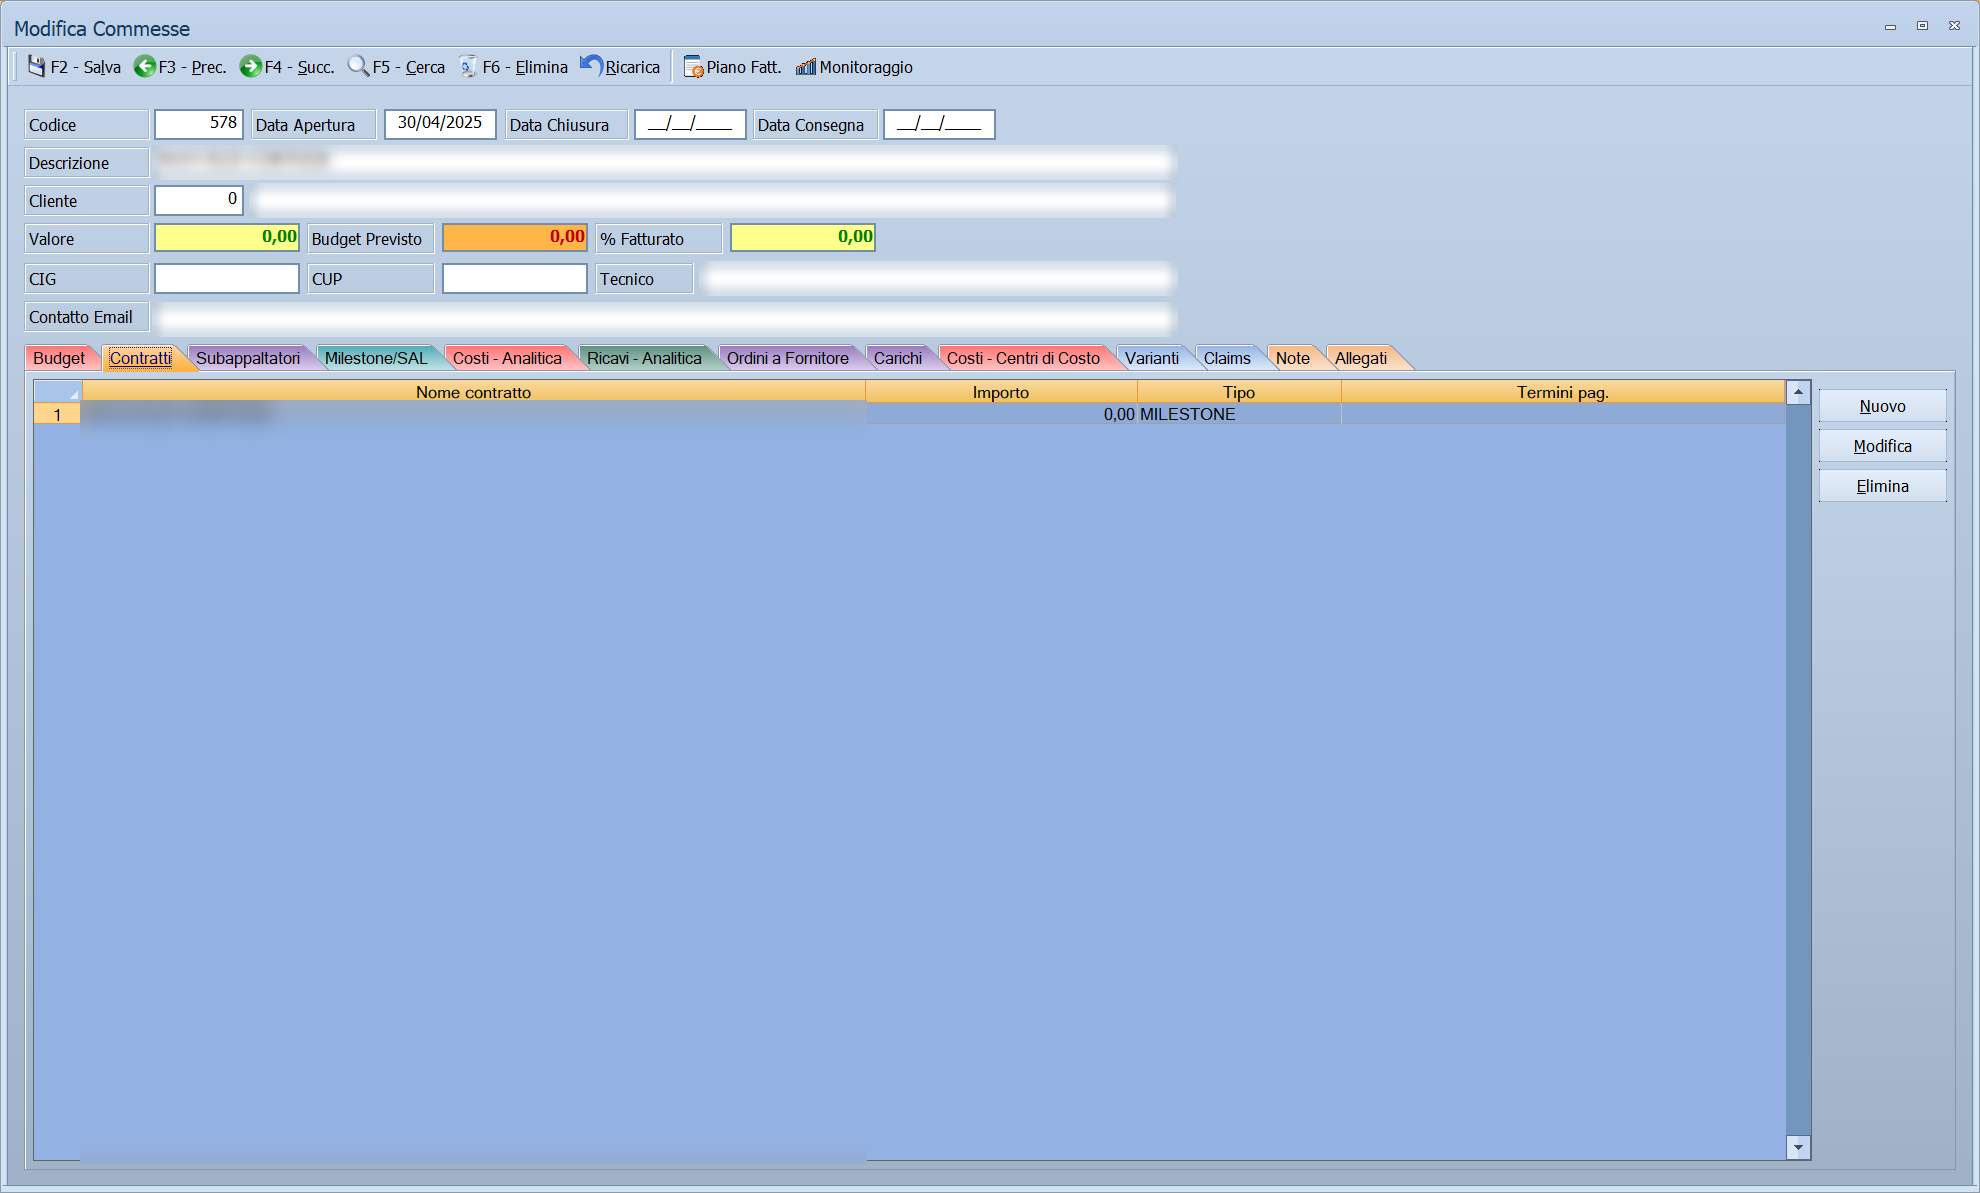Click the F2 Salva floppy disk icon
Viewport: 1980px width, 1193px height.
pos(36,67)
